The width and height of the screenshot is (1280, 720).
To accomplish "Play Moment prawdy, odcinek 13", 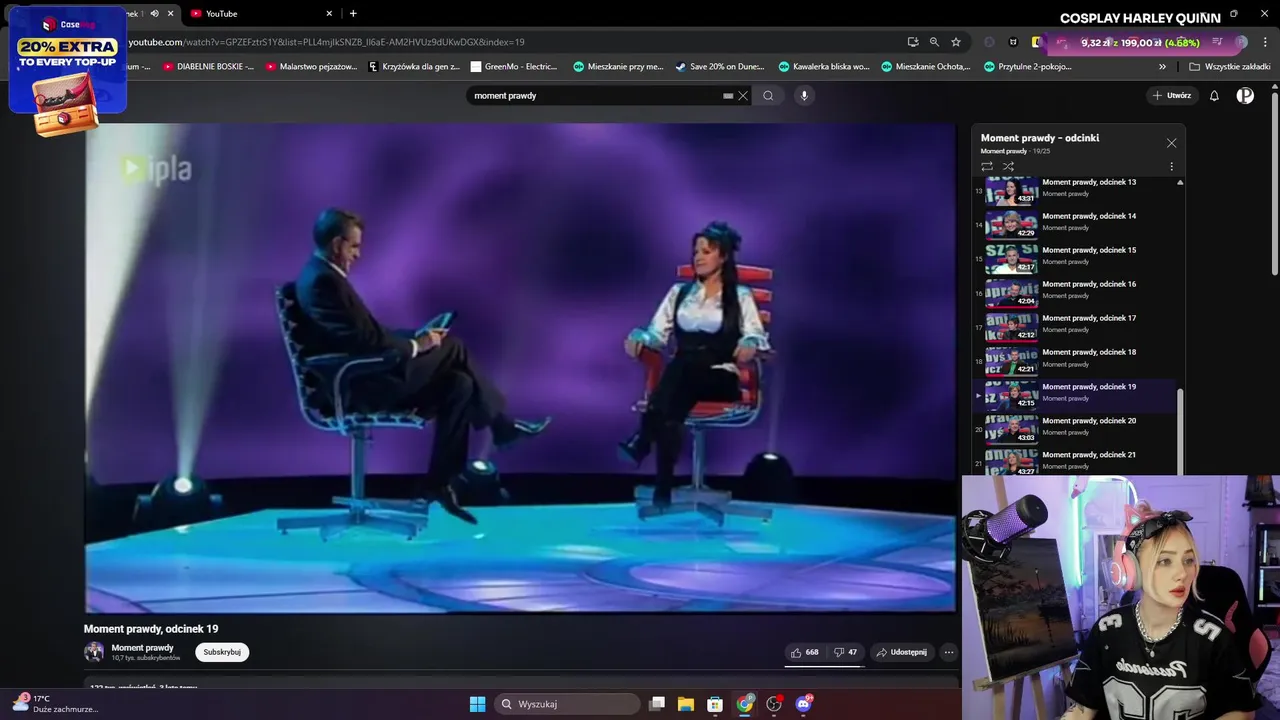I will [1077, 189].
